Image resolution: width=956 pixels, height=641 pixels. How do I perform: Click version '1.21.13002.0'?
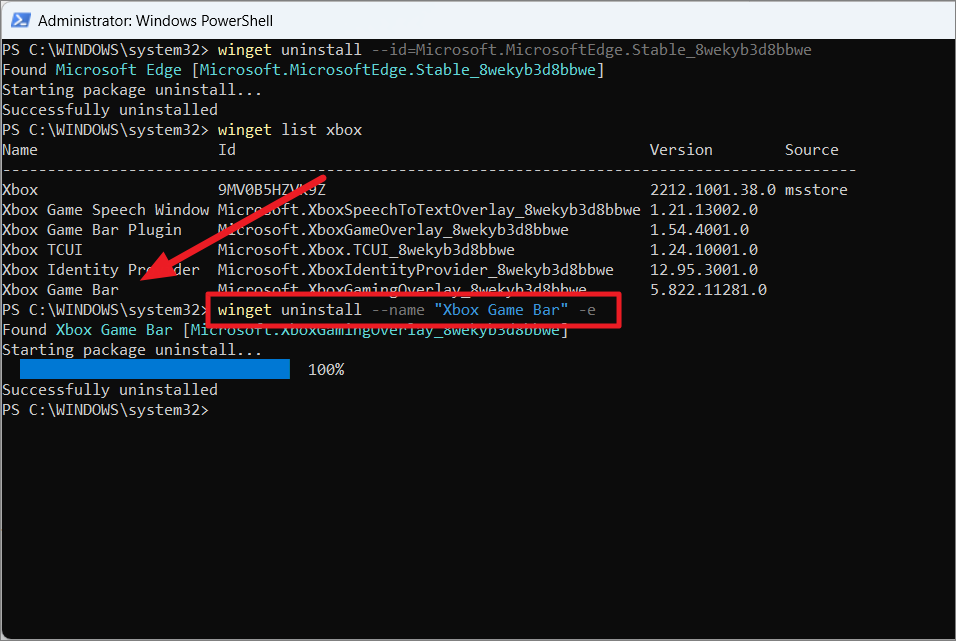(704, 210)
